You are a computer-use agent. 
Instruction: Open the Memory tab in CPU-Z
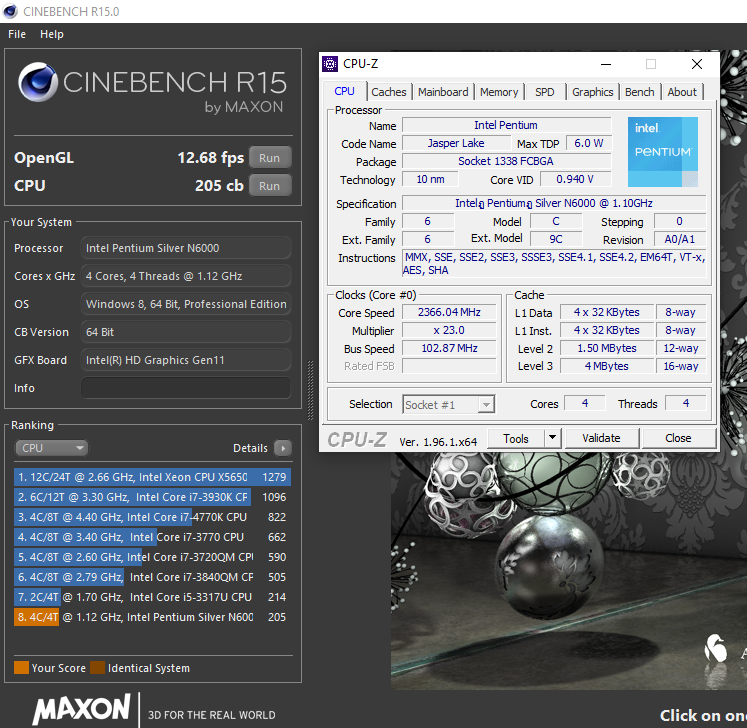[x=499, y=92]
